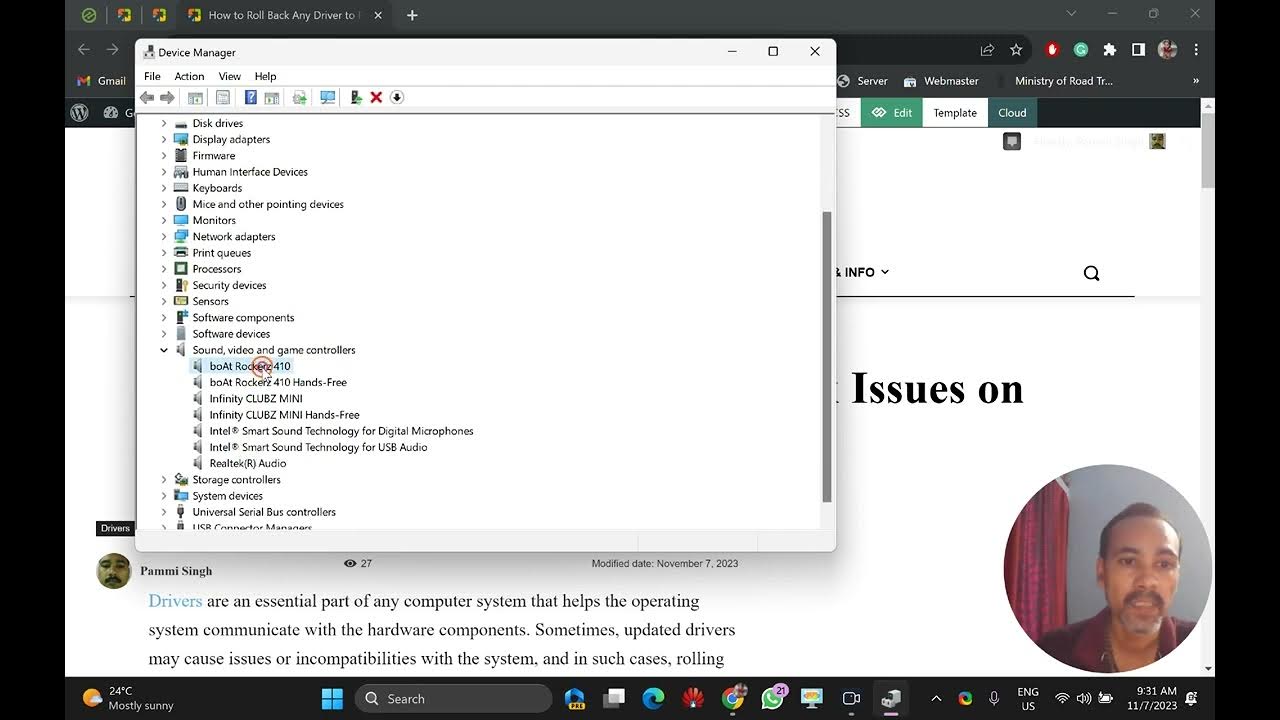Screen dimensions: 1280x720
Task: Expand the Display adapters node
Action: [x=164, y=139]
